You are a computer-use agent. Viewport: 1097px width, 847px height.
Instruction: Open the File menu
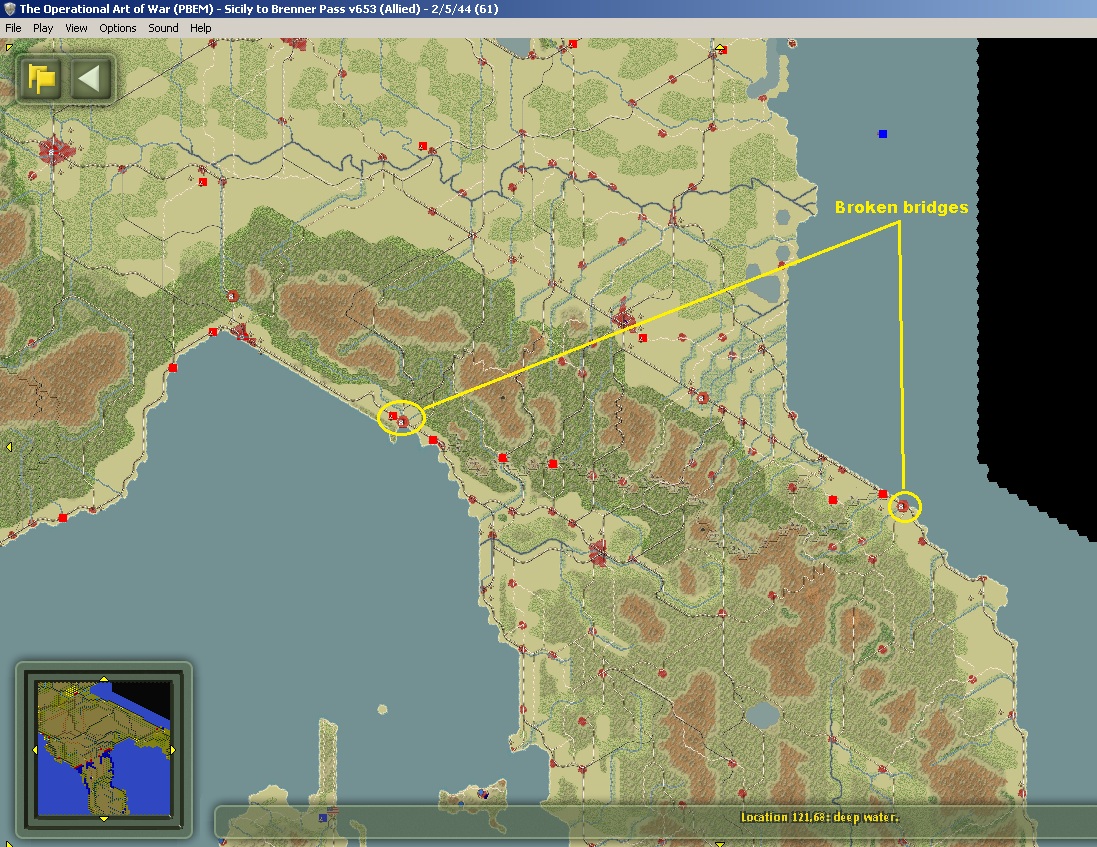coord(13,28)
